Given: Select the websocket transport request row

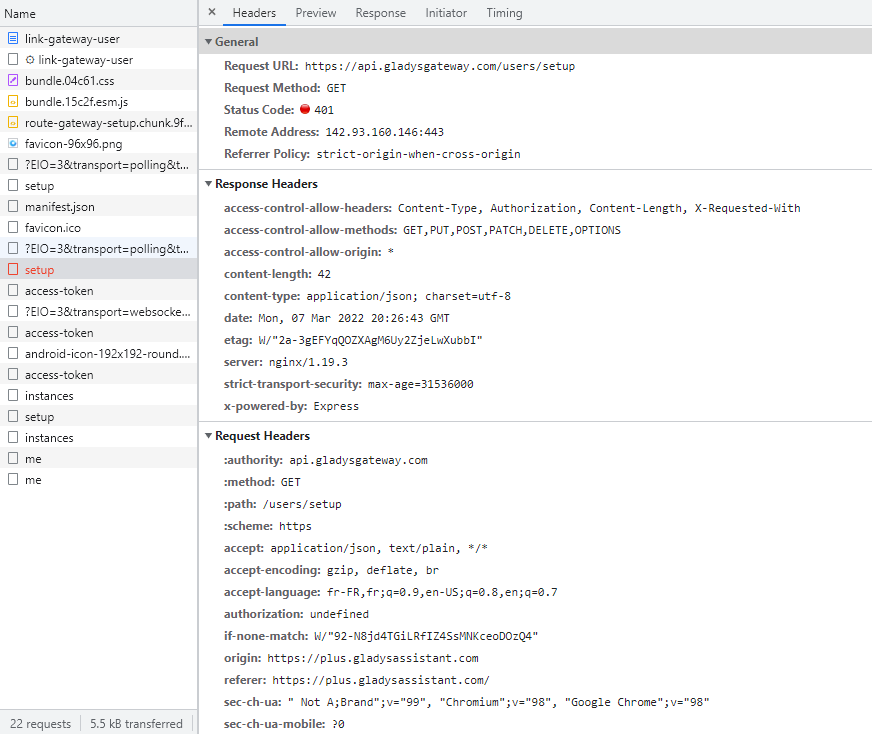Looking at the screenshot, I should [x=99, y=312].
